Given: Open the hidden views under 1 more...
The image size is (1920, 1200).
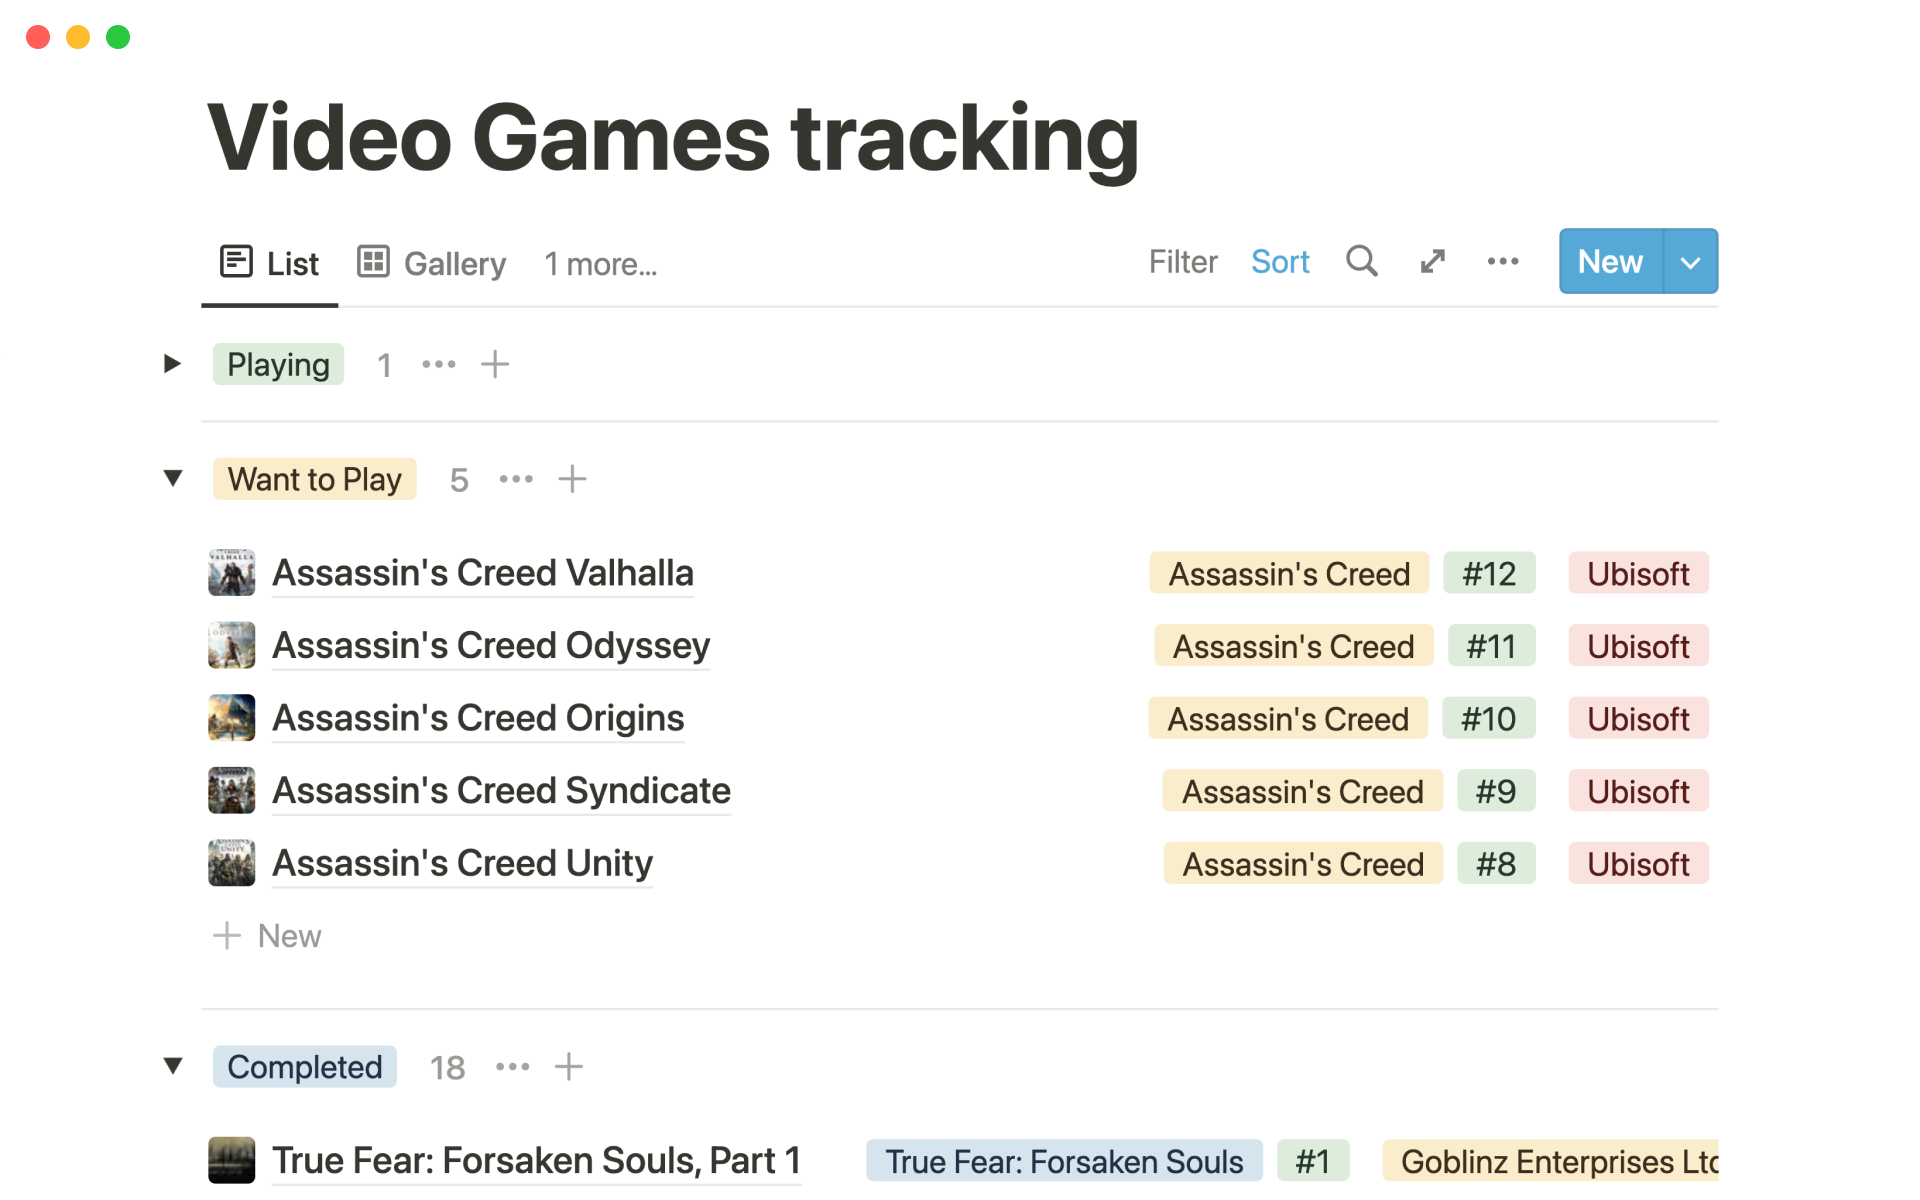Looking at the screenshot, I should pos(600,263).
